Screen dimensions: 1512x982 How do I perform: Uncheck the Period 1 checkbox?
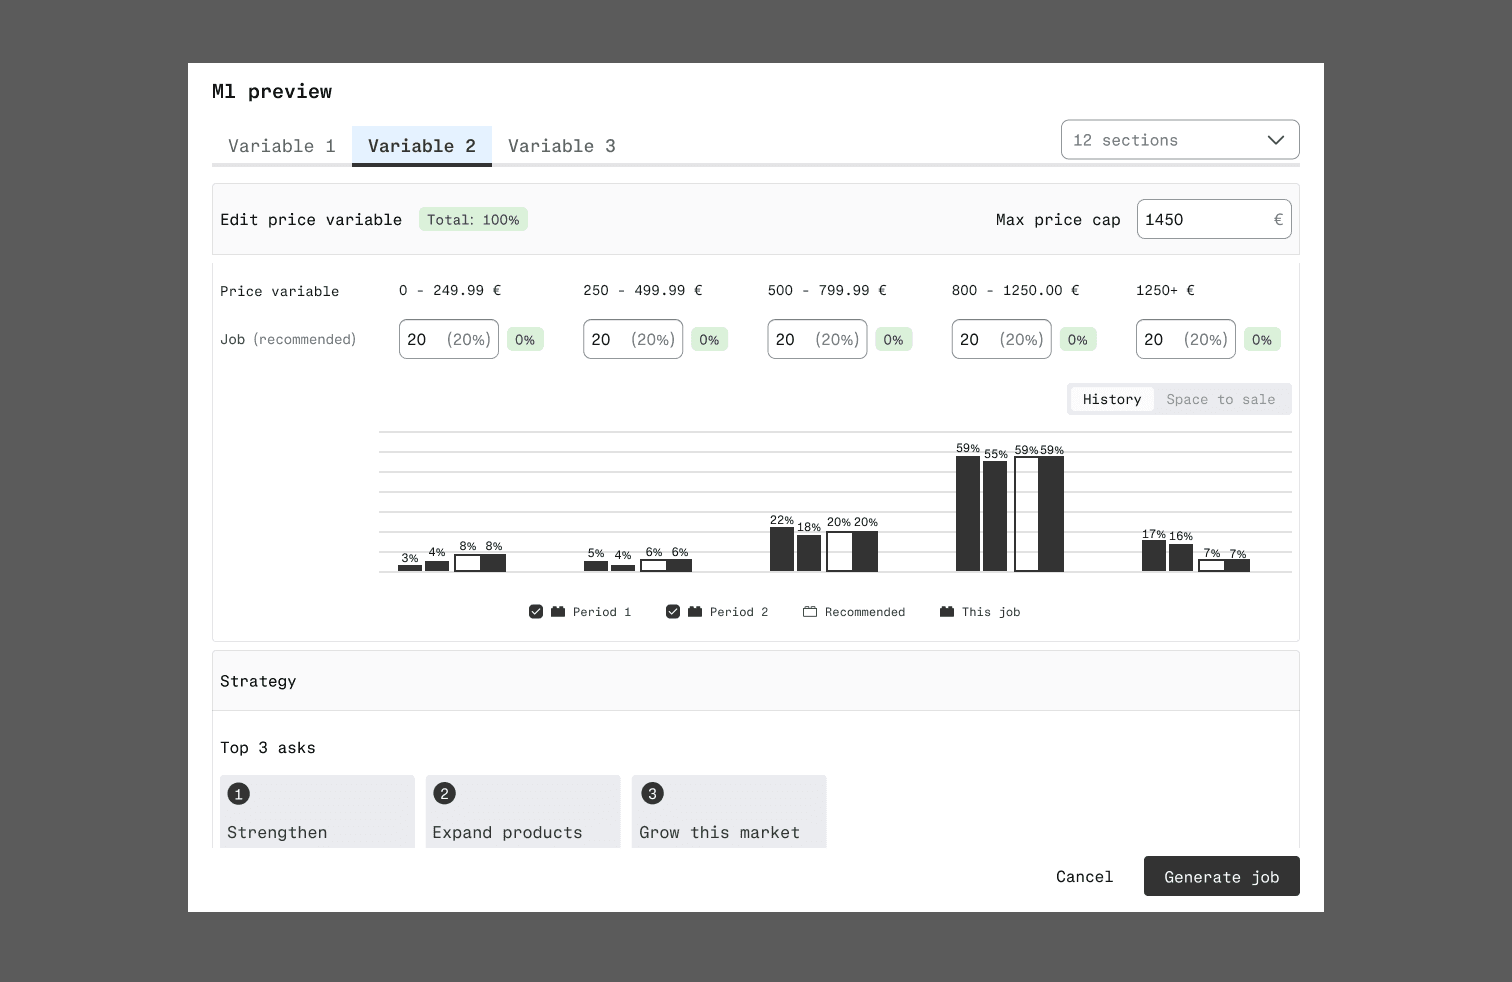point(536,612)
